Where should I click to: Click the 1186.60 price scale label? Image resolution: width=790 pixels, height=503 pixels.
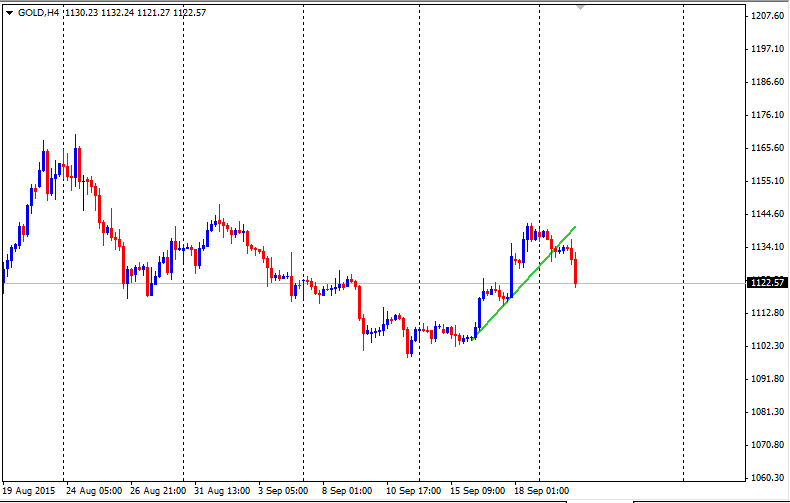(x=767, y=82)
